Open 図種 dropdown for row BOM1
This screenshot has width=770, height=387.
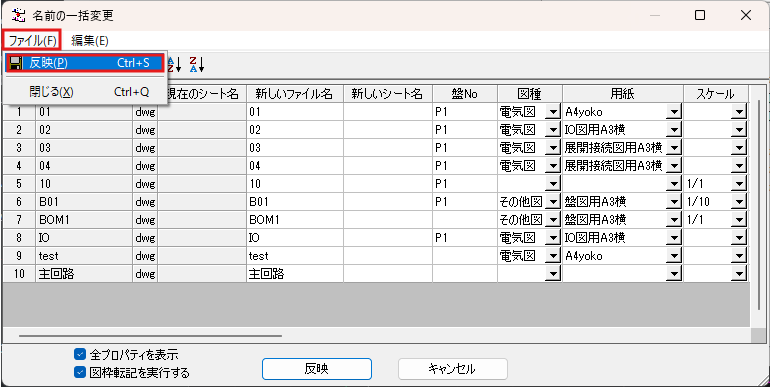point(553,220)
